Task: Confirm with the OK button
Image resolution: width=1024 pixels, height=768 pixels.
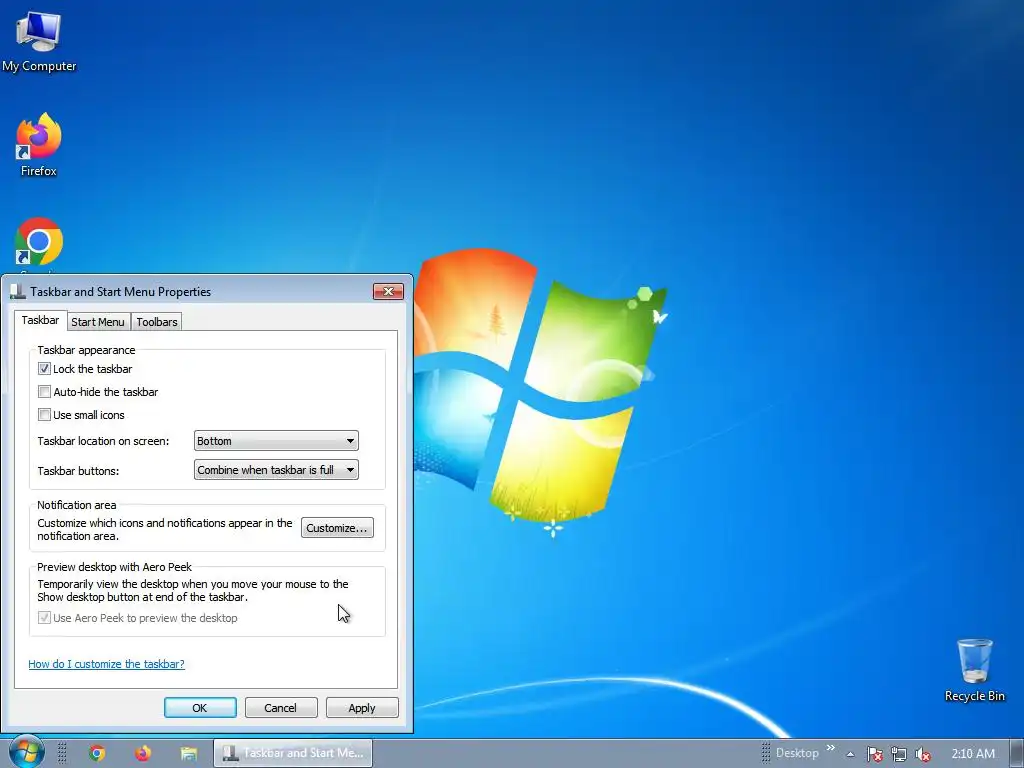Action: (x=200, y=708)
